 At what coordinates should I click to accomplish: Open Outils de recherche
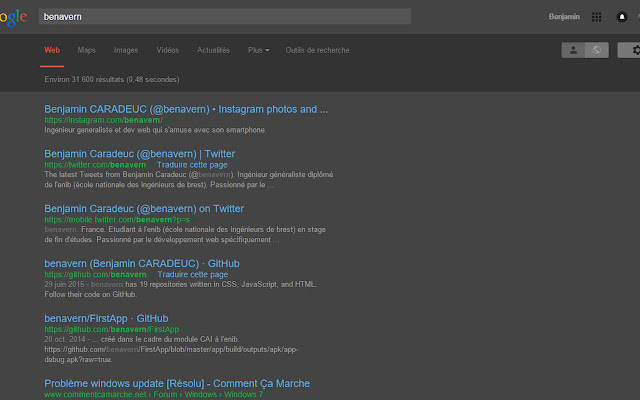[x=317, y=50]
